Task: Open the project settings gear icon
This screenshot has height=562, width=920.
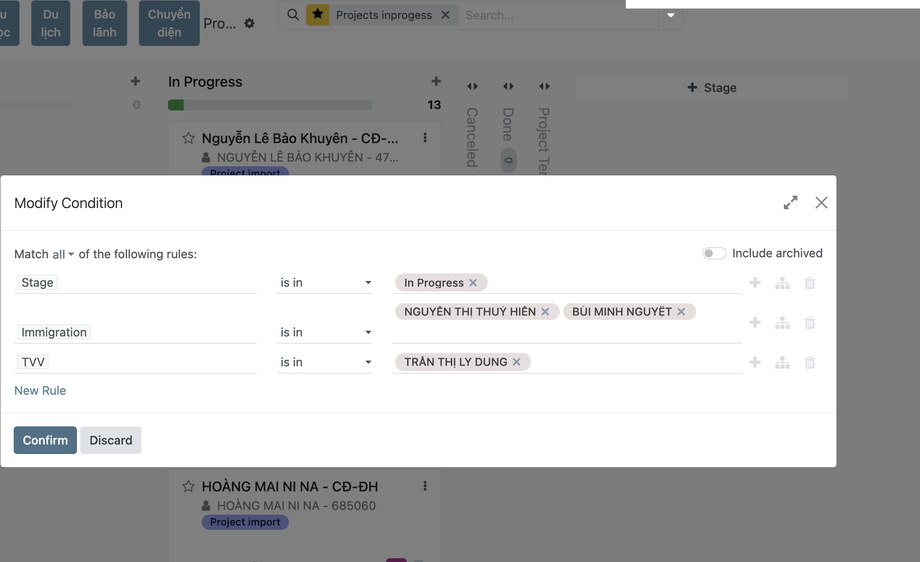Action: (x=249, y=23)
